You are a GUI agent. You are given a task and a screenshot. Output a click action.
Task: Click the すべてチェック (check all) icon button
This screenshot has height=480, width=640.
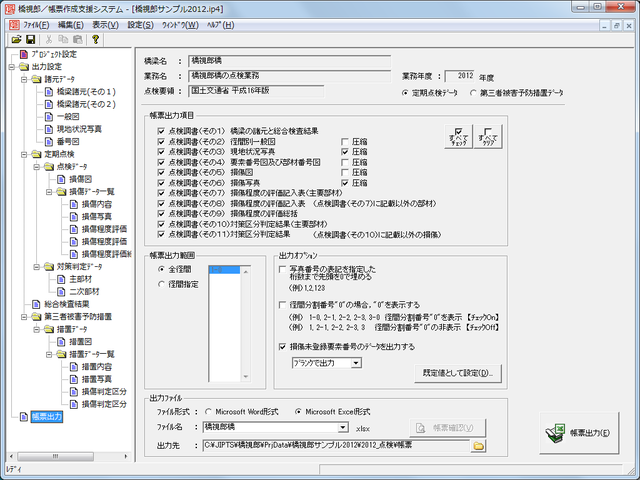point(459,135)
